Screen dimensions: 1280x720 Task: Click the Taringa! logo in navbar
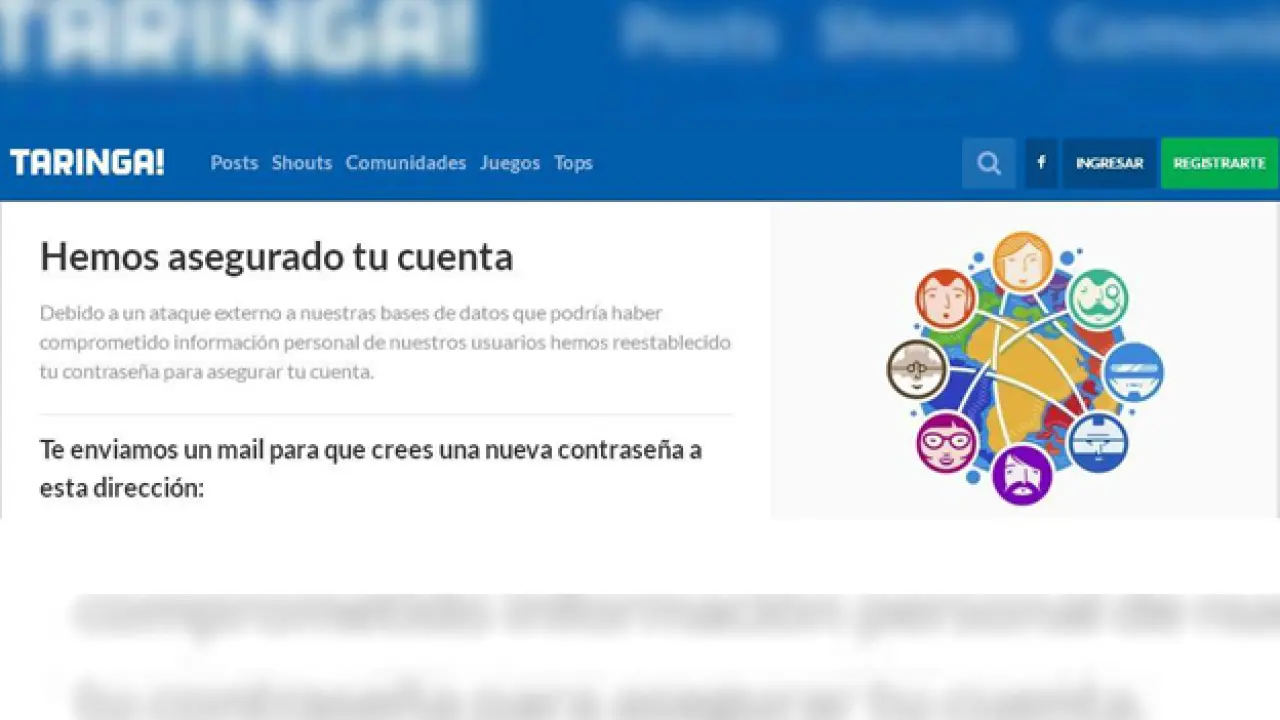pyautogui.click(x=87, y=163)
